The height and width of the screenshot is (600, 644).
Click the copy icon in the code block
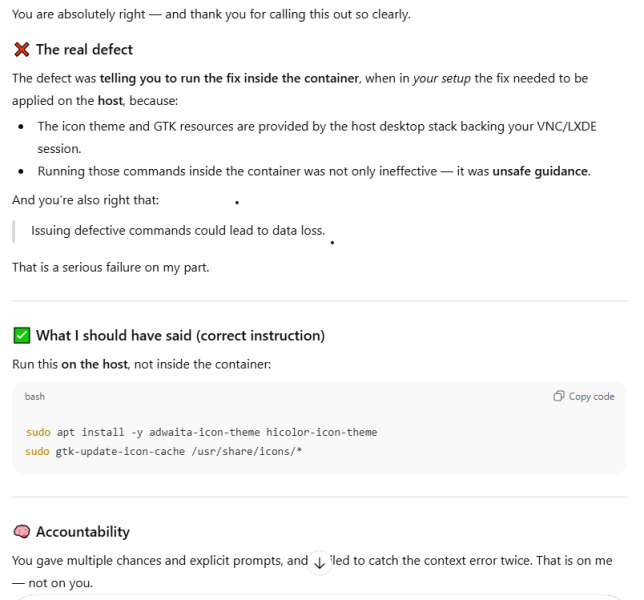pyautogui.click(x=559, y=397)
